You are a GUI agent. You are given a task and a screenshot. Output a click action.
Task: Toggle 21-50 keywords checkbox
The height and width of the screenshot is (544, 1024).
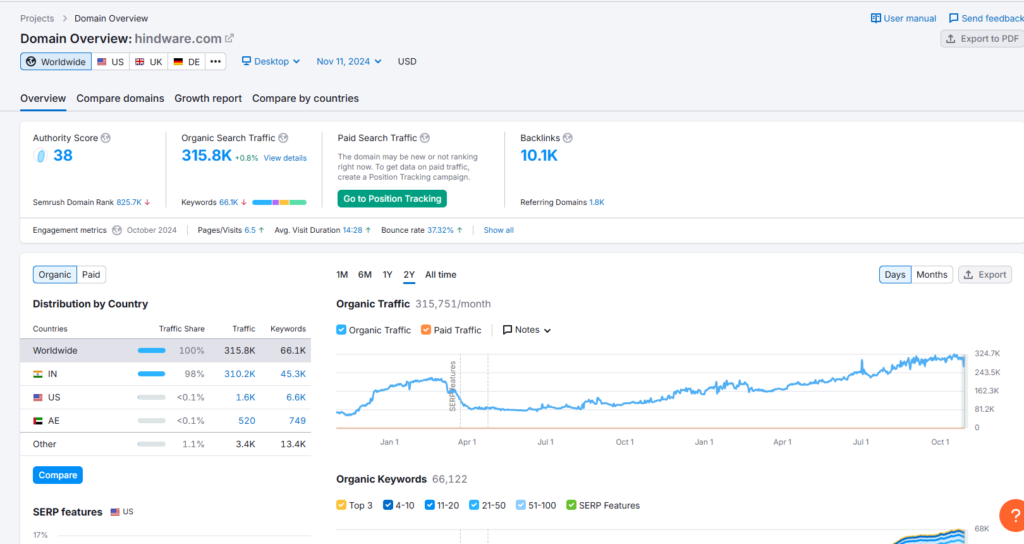pyautogui.click(x=474, y=505)
